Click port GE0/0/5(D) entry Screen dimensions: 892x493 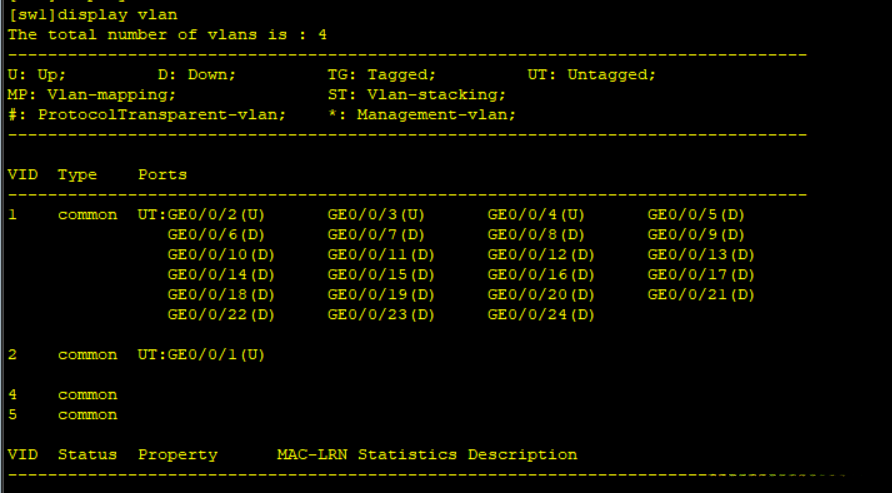click(696, 214)
